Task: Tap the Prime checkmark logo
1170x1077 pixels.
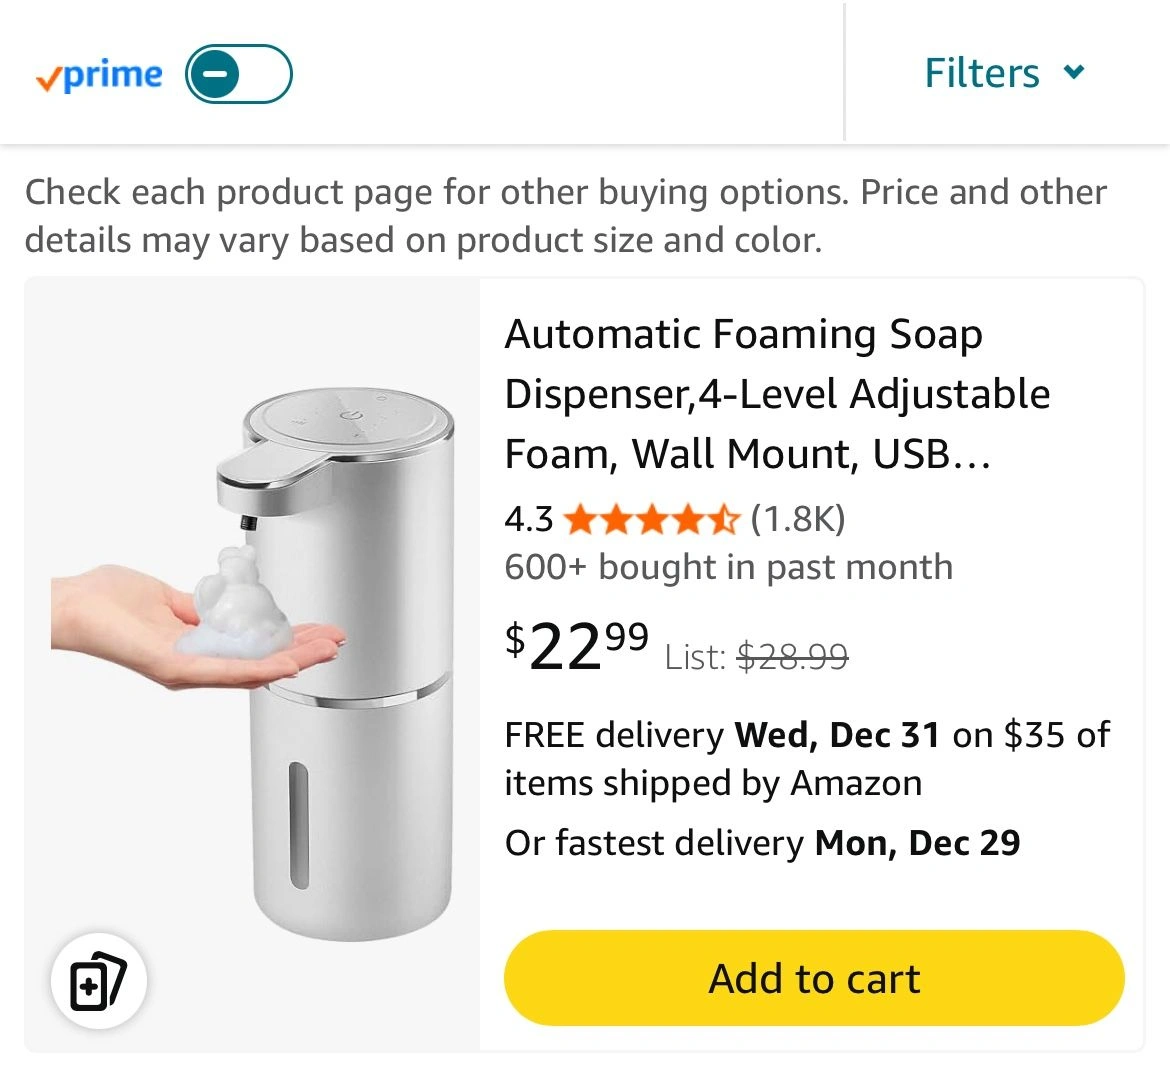Action: pos(99,76)
